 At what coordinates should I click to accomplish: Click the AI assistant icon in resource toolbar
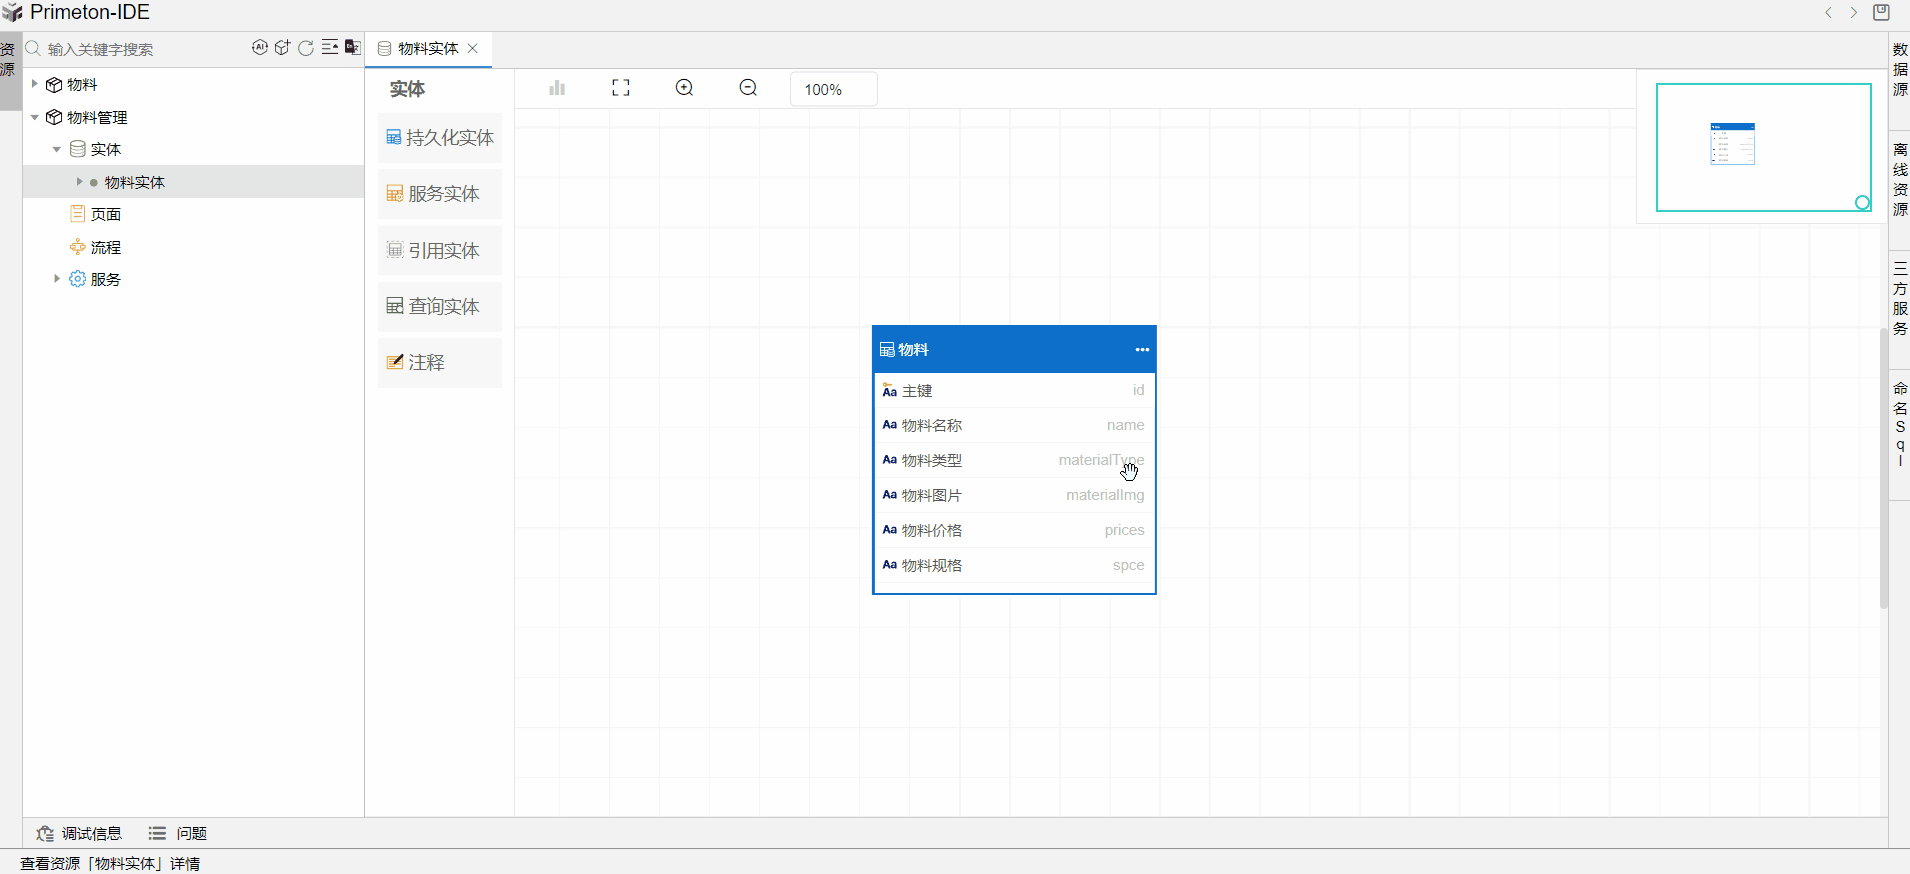(x=260, y=48)
